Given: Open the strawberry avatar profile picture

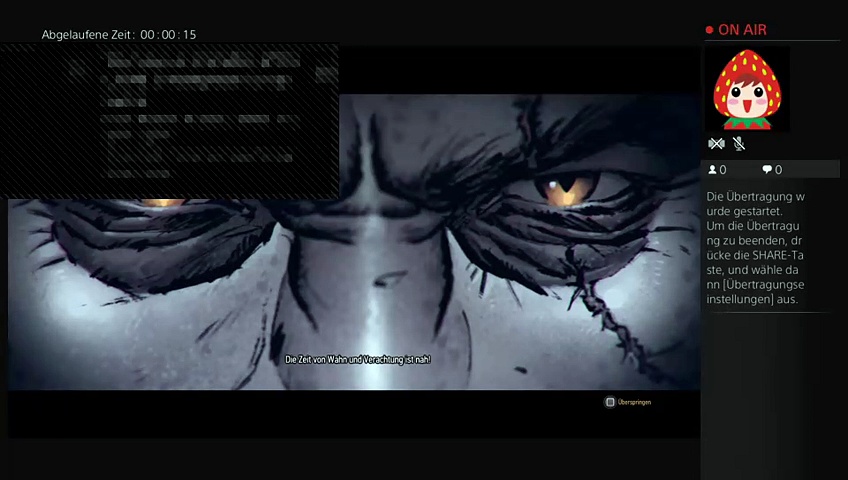Looking at the screenshot, I should tap(747, 90).
